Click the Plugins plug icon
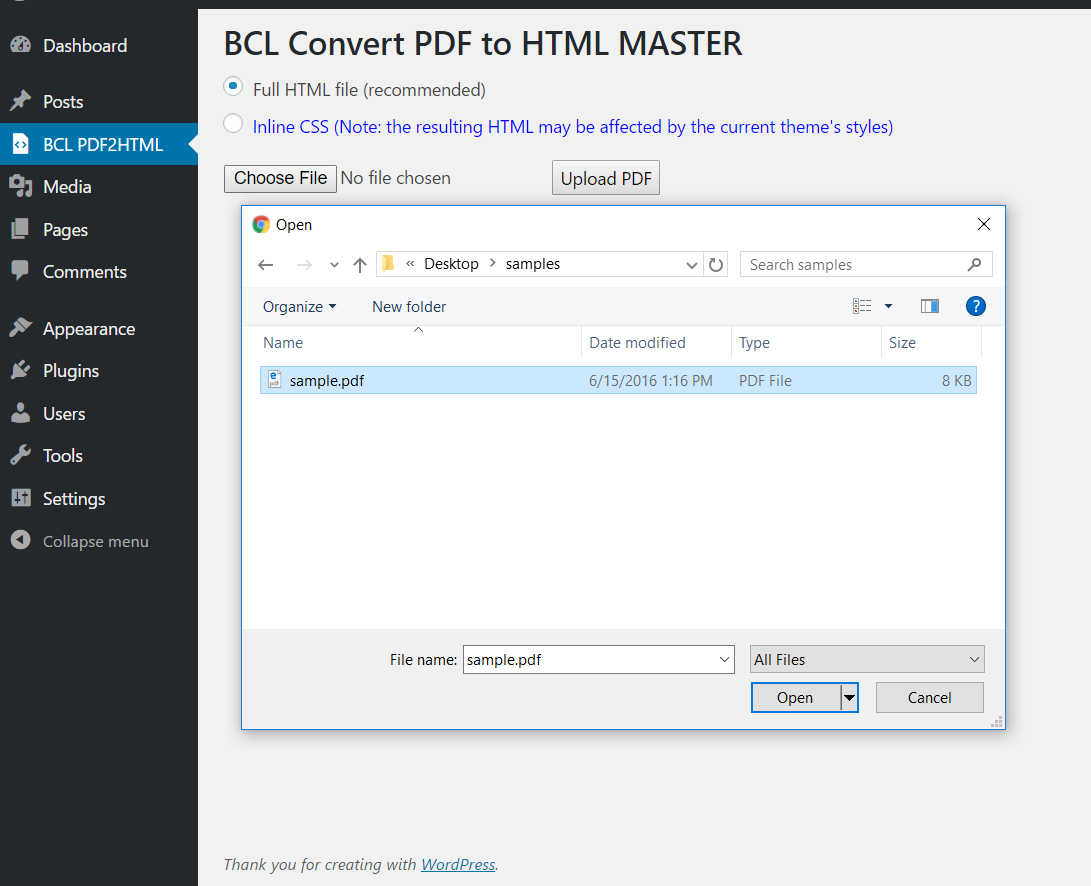This screenshot has height=886, width=1091. point(20,371)
